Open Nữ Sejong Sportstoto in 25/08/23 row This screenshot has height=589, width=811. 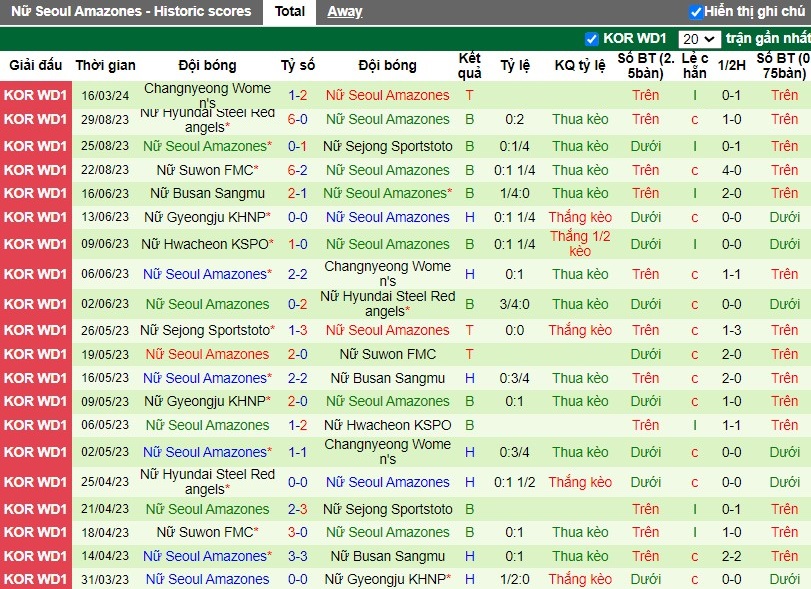387,146
